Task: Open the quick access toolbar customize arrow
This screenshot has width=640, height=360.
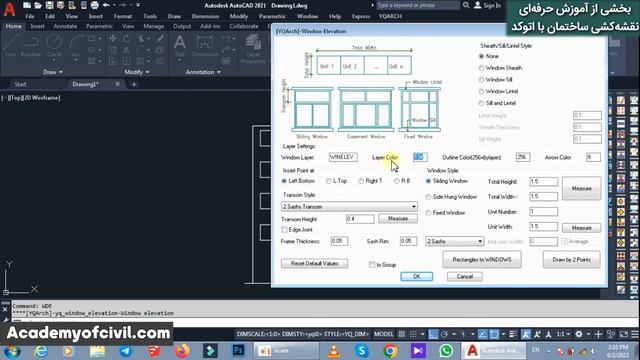Action: [138, 5]
